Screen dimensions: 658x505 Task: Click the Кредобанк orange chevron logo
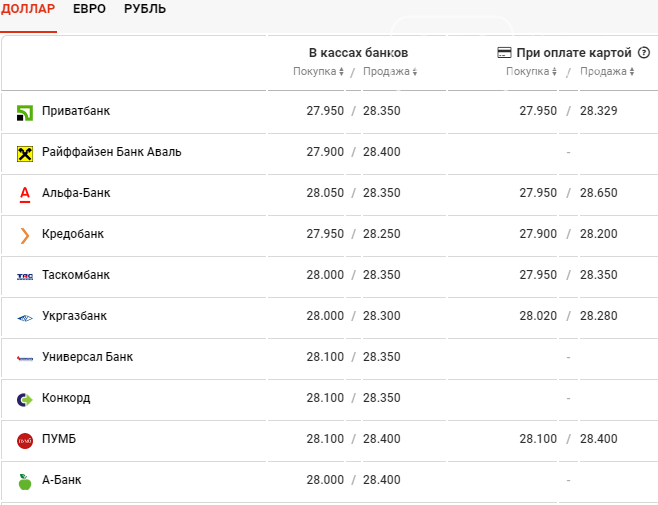[25, 235]
